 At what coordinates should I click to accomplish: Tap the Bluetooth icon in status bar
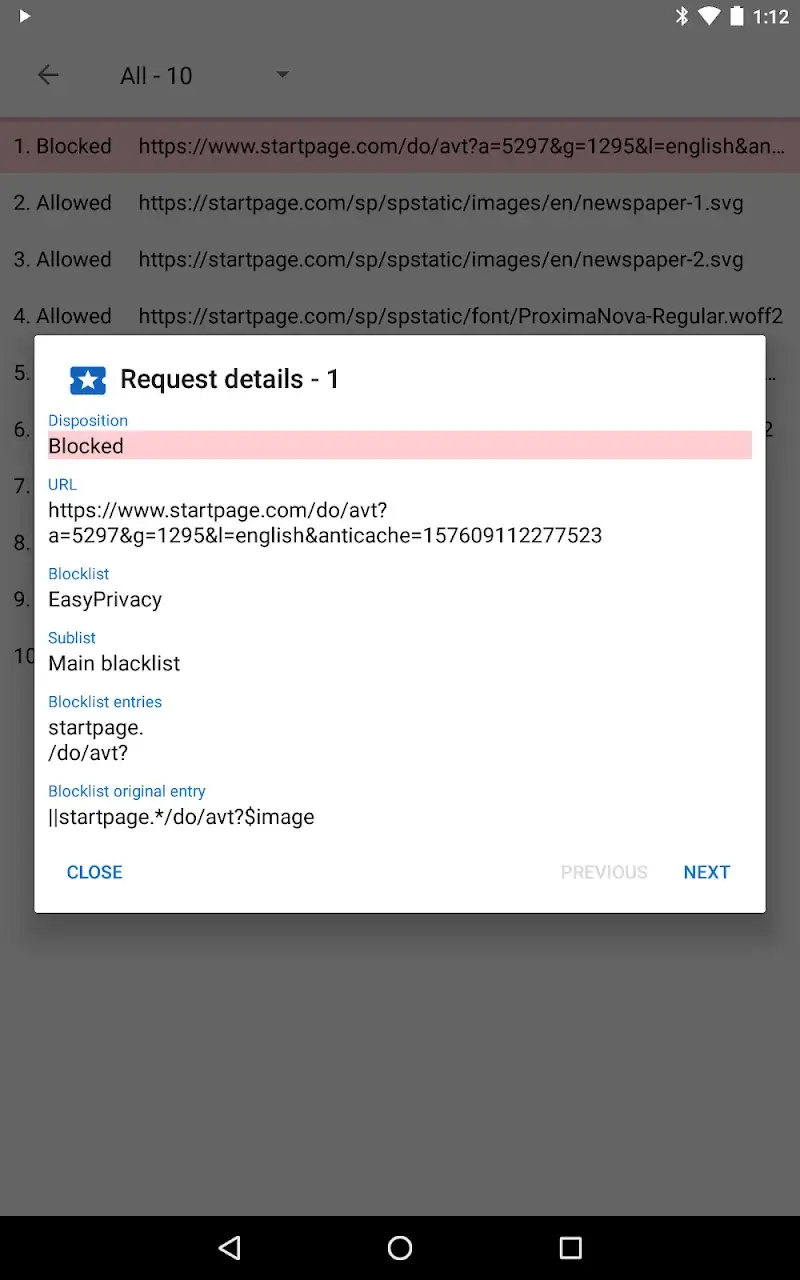coord(682,16)
